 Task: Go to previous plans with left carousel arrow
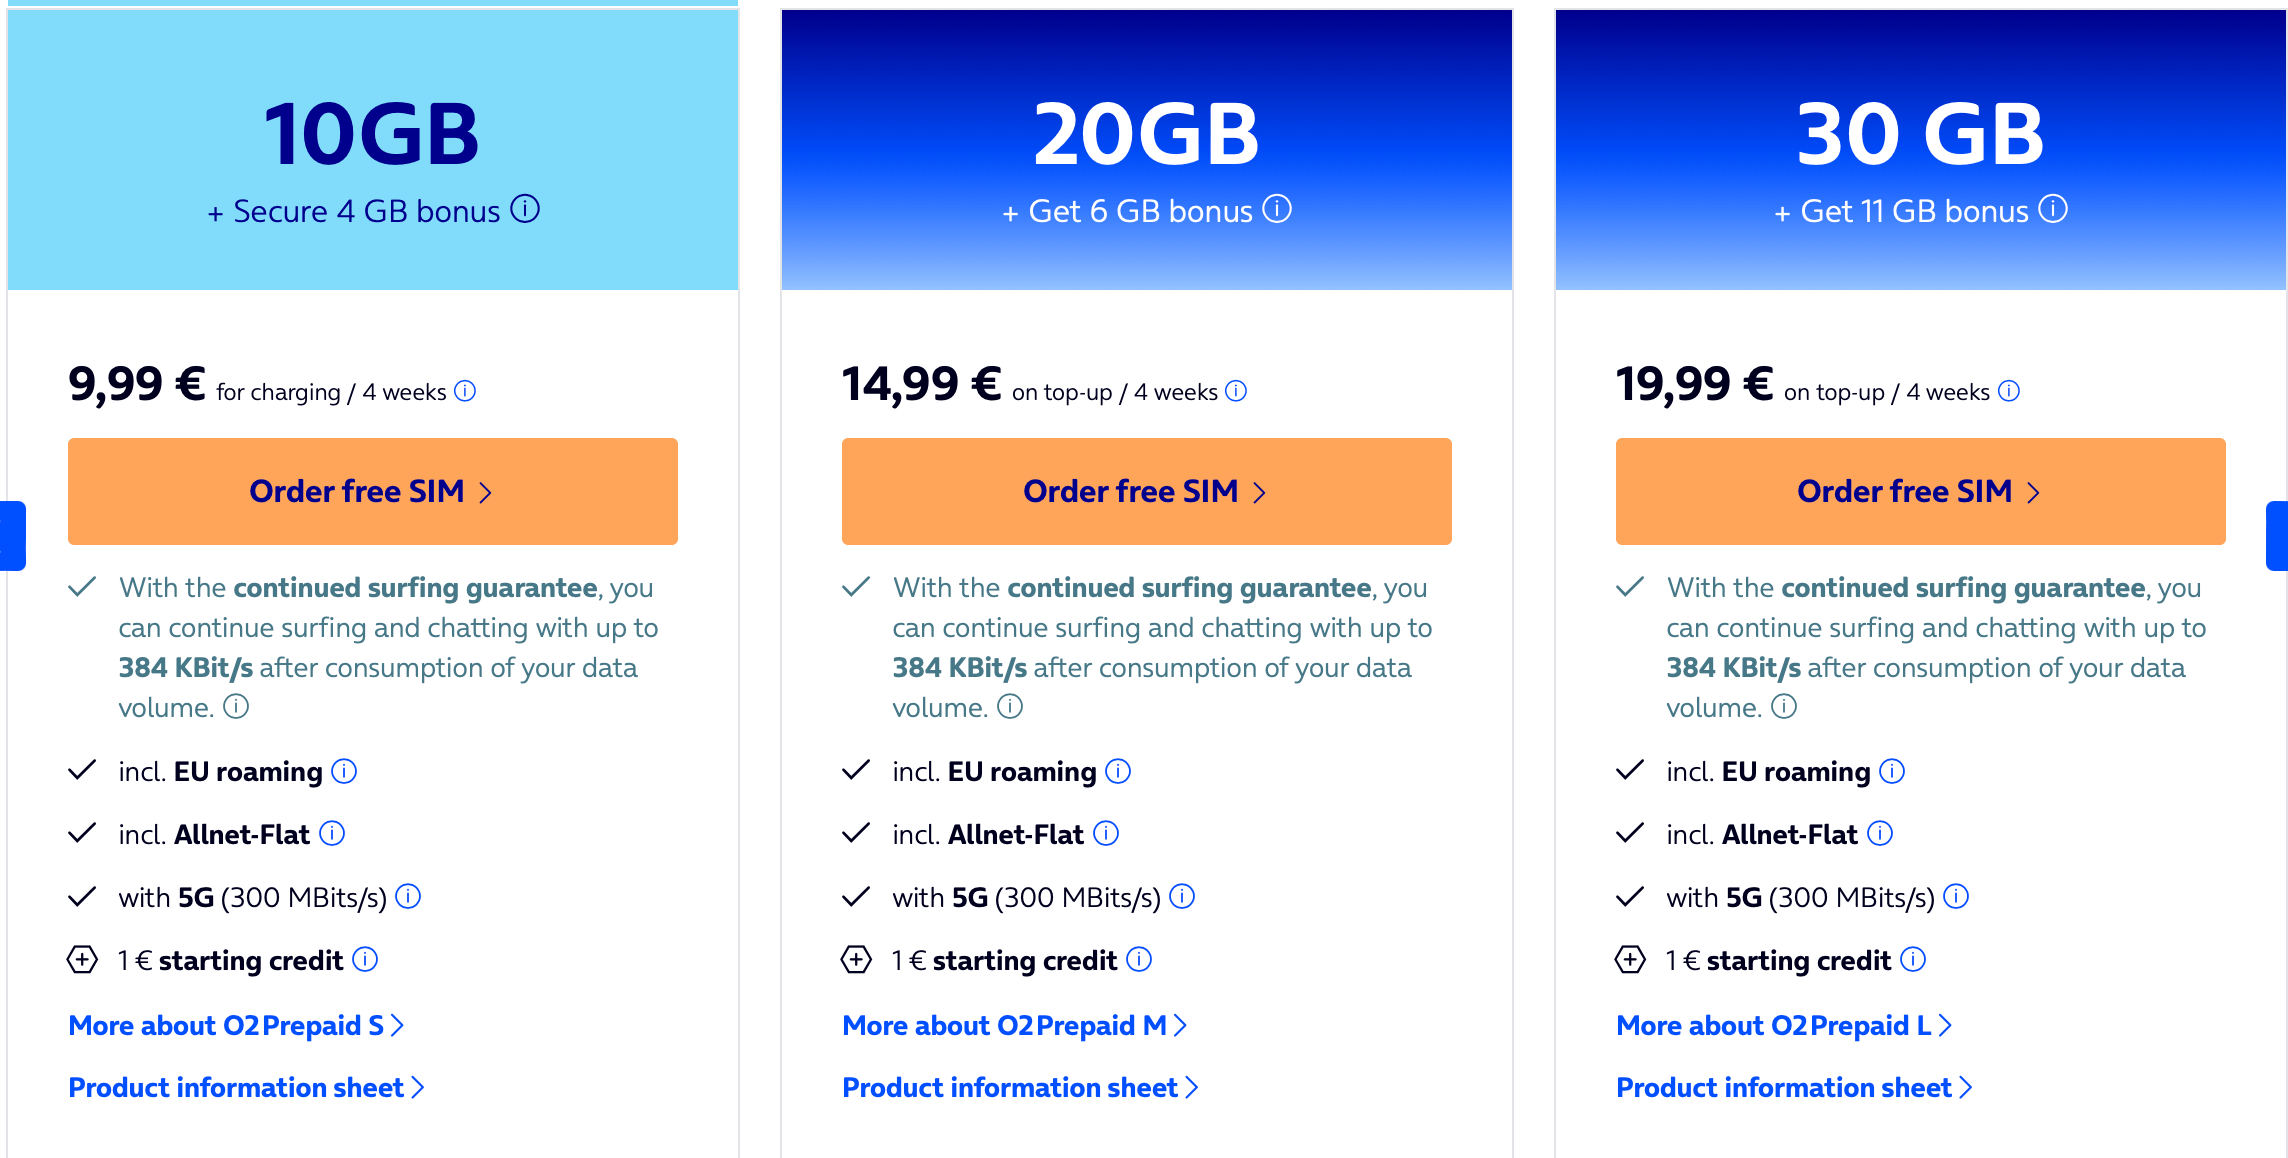12,536
